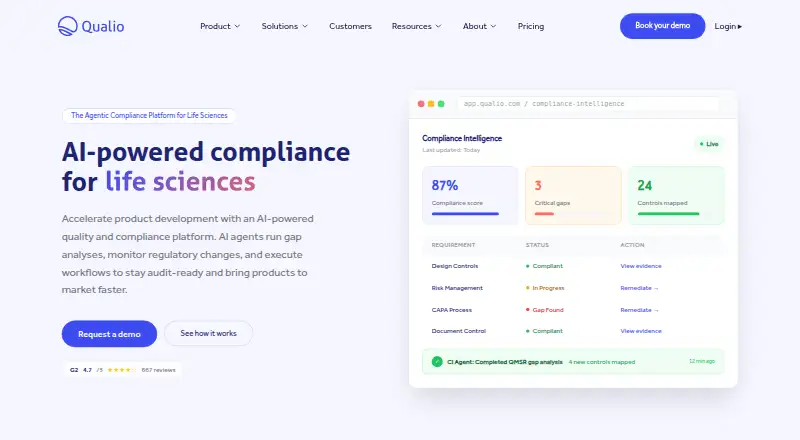
Task: Click the Agentic Compliance Platform badge
Action: pyautogui.click(x=149, y=115)
